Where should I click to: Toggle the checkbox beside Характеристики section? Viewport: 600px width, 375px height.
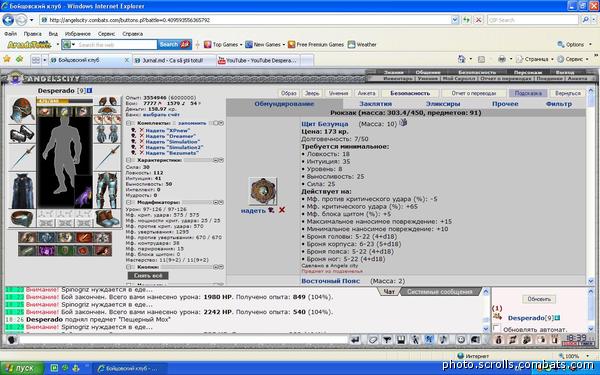(x=129, y=160)
